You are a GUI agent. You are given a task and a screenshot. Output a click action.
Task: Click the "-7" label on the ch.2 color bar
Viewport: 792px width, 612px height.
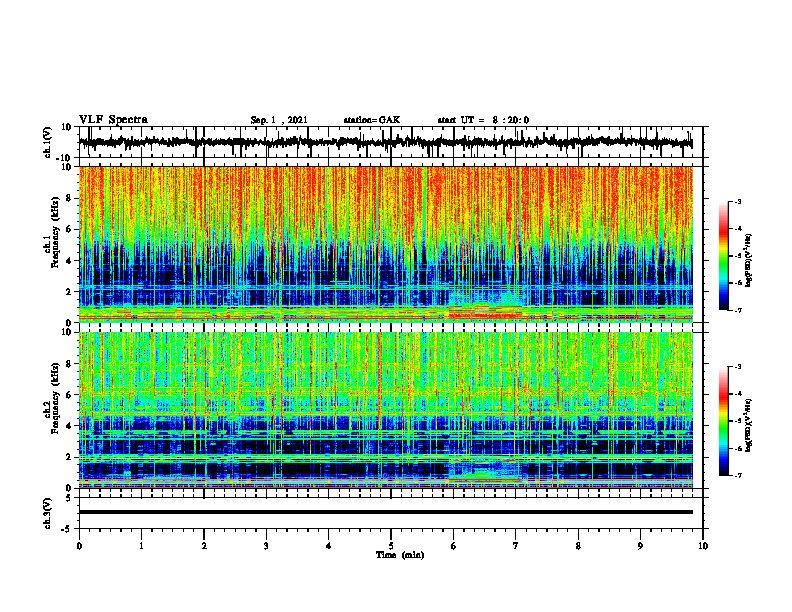pyautogui.click(x=737, y=475)
